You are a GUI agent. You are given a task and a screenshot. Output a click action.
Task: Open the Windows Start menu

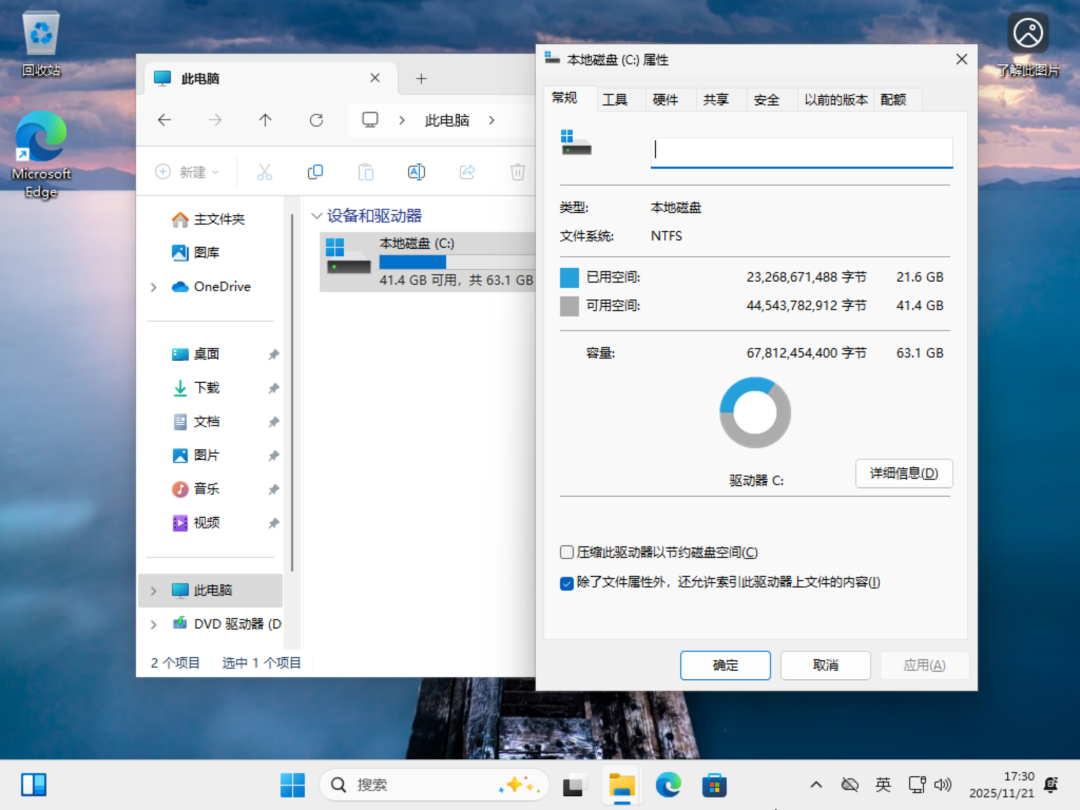click(x=292, y=785)
